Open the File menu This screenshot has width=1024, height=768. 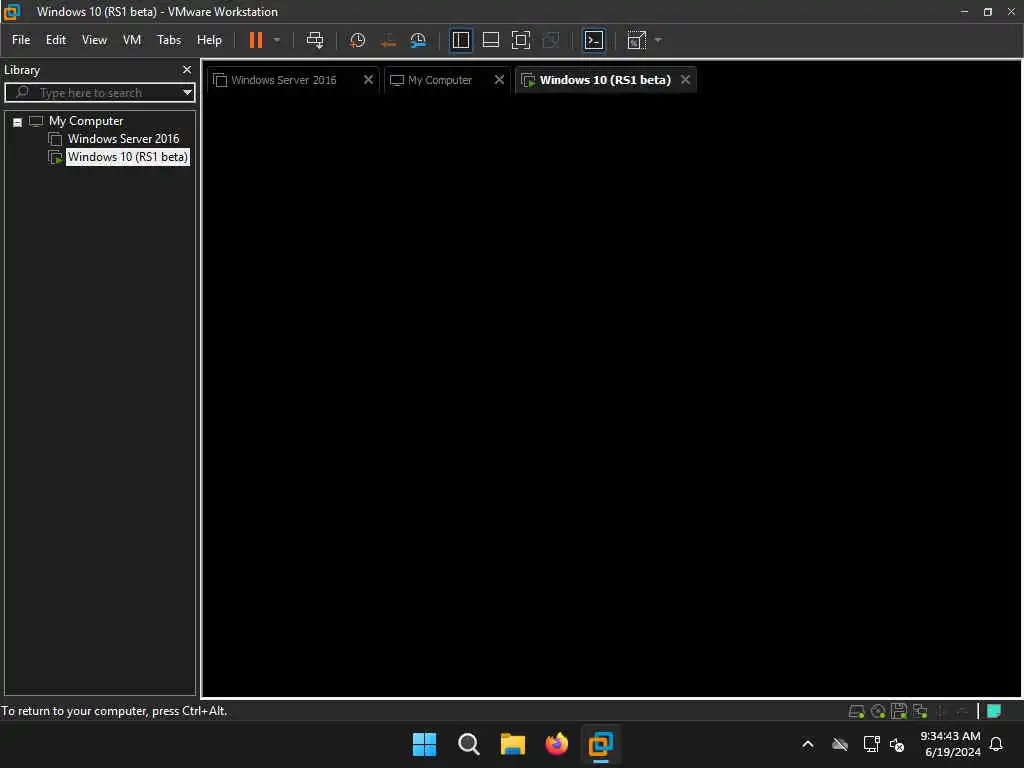pyautogui.click(x=21, y=40)
